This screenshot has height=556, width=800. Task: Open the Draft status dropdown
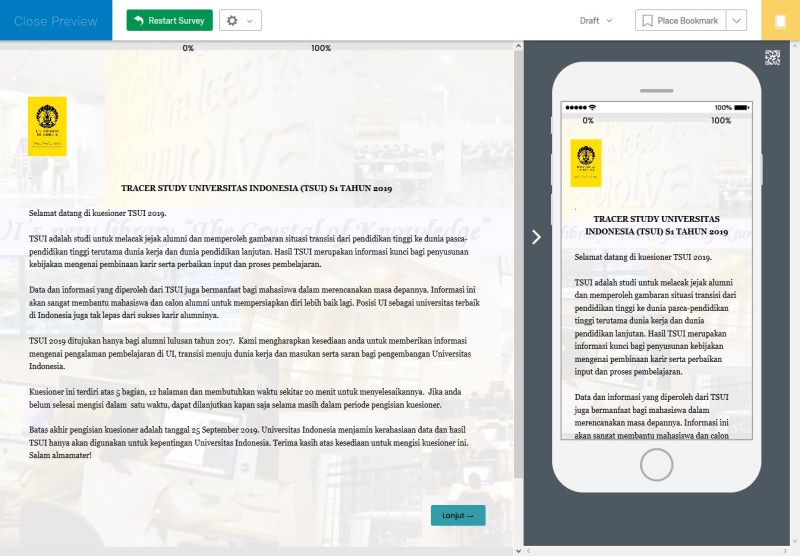point(595,21)
